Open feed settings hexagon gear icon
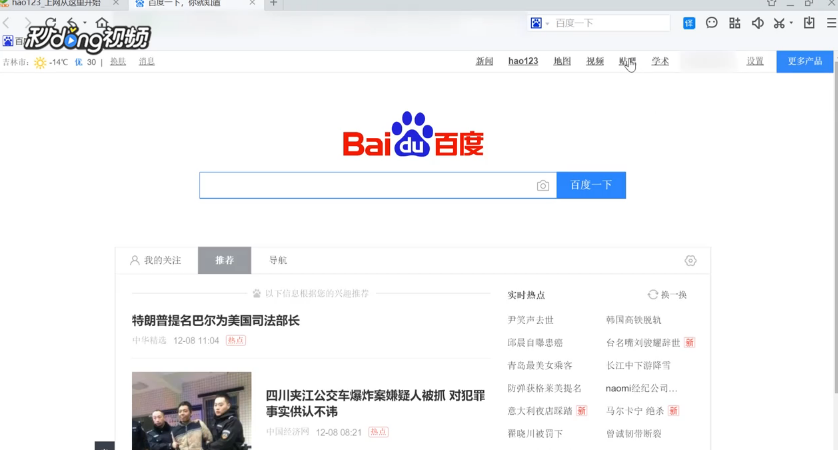Image resolution: width=838 pixels, height=450 pixels. click(x=690, y=260)
